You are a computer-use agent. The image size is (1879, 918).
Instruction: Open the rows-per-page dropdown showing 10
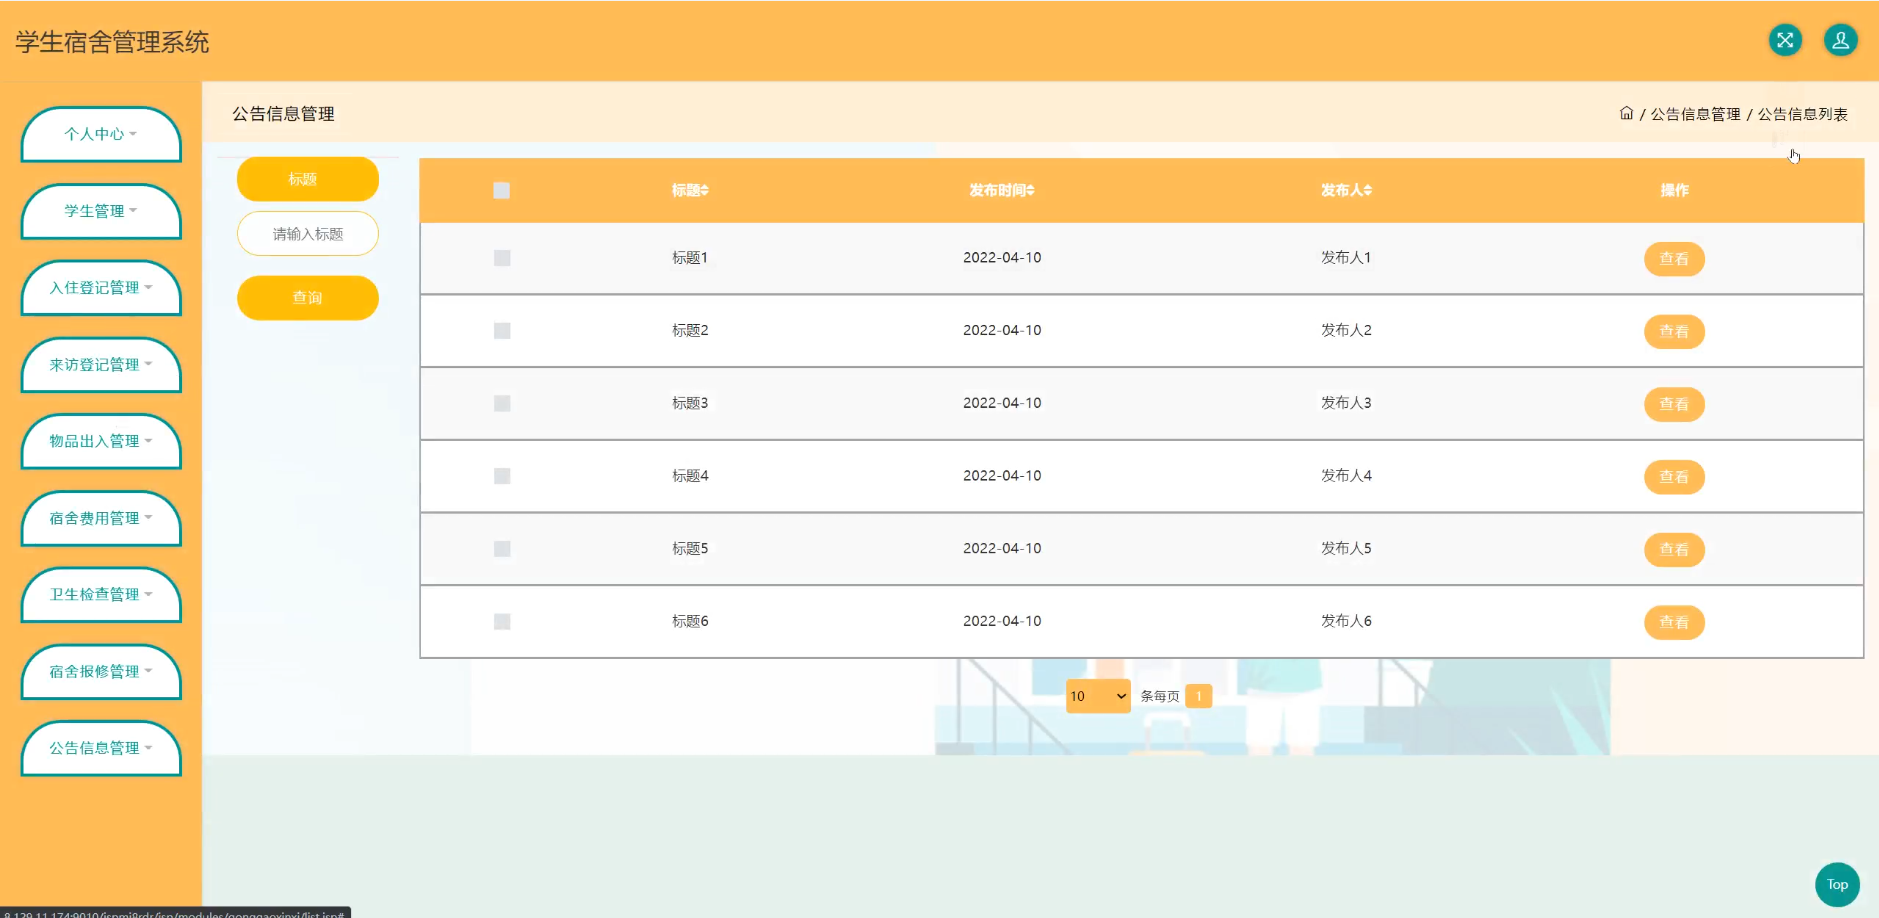[1098, 696]
